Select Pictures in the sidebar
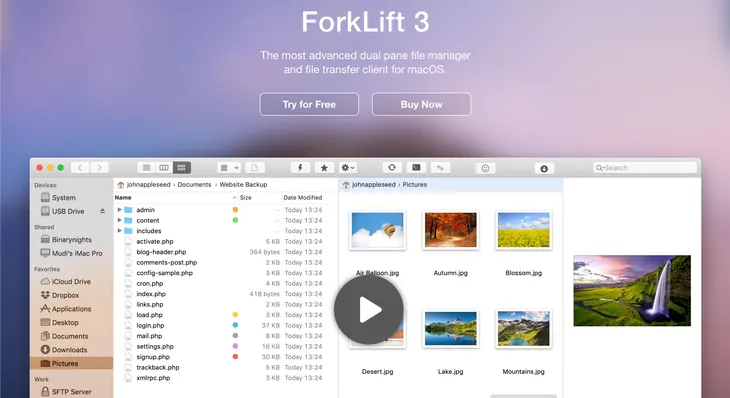The image size is (730, 398). (x=72, y=363)
